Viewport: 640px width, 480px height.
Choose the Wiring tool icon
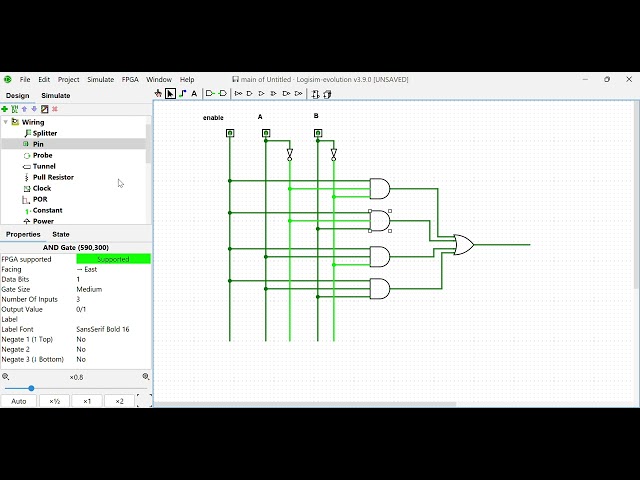coord(182,94)
